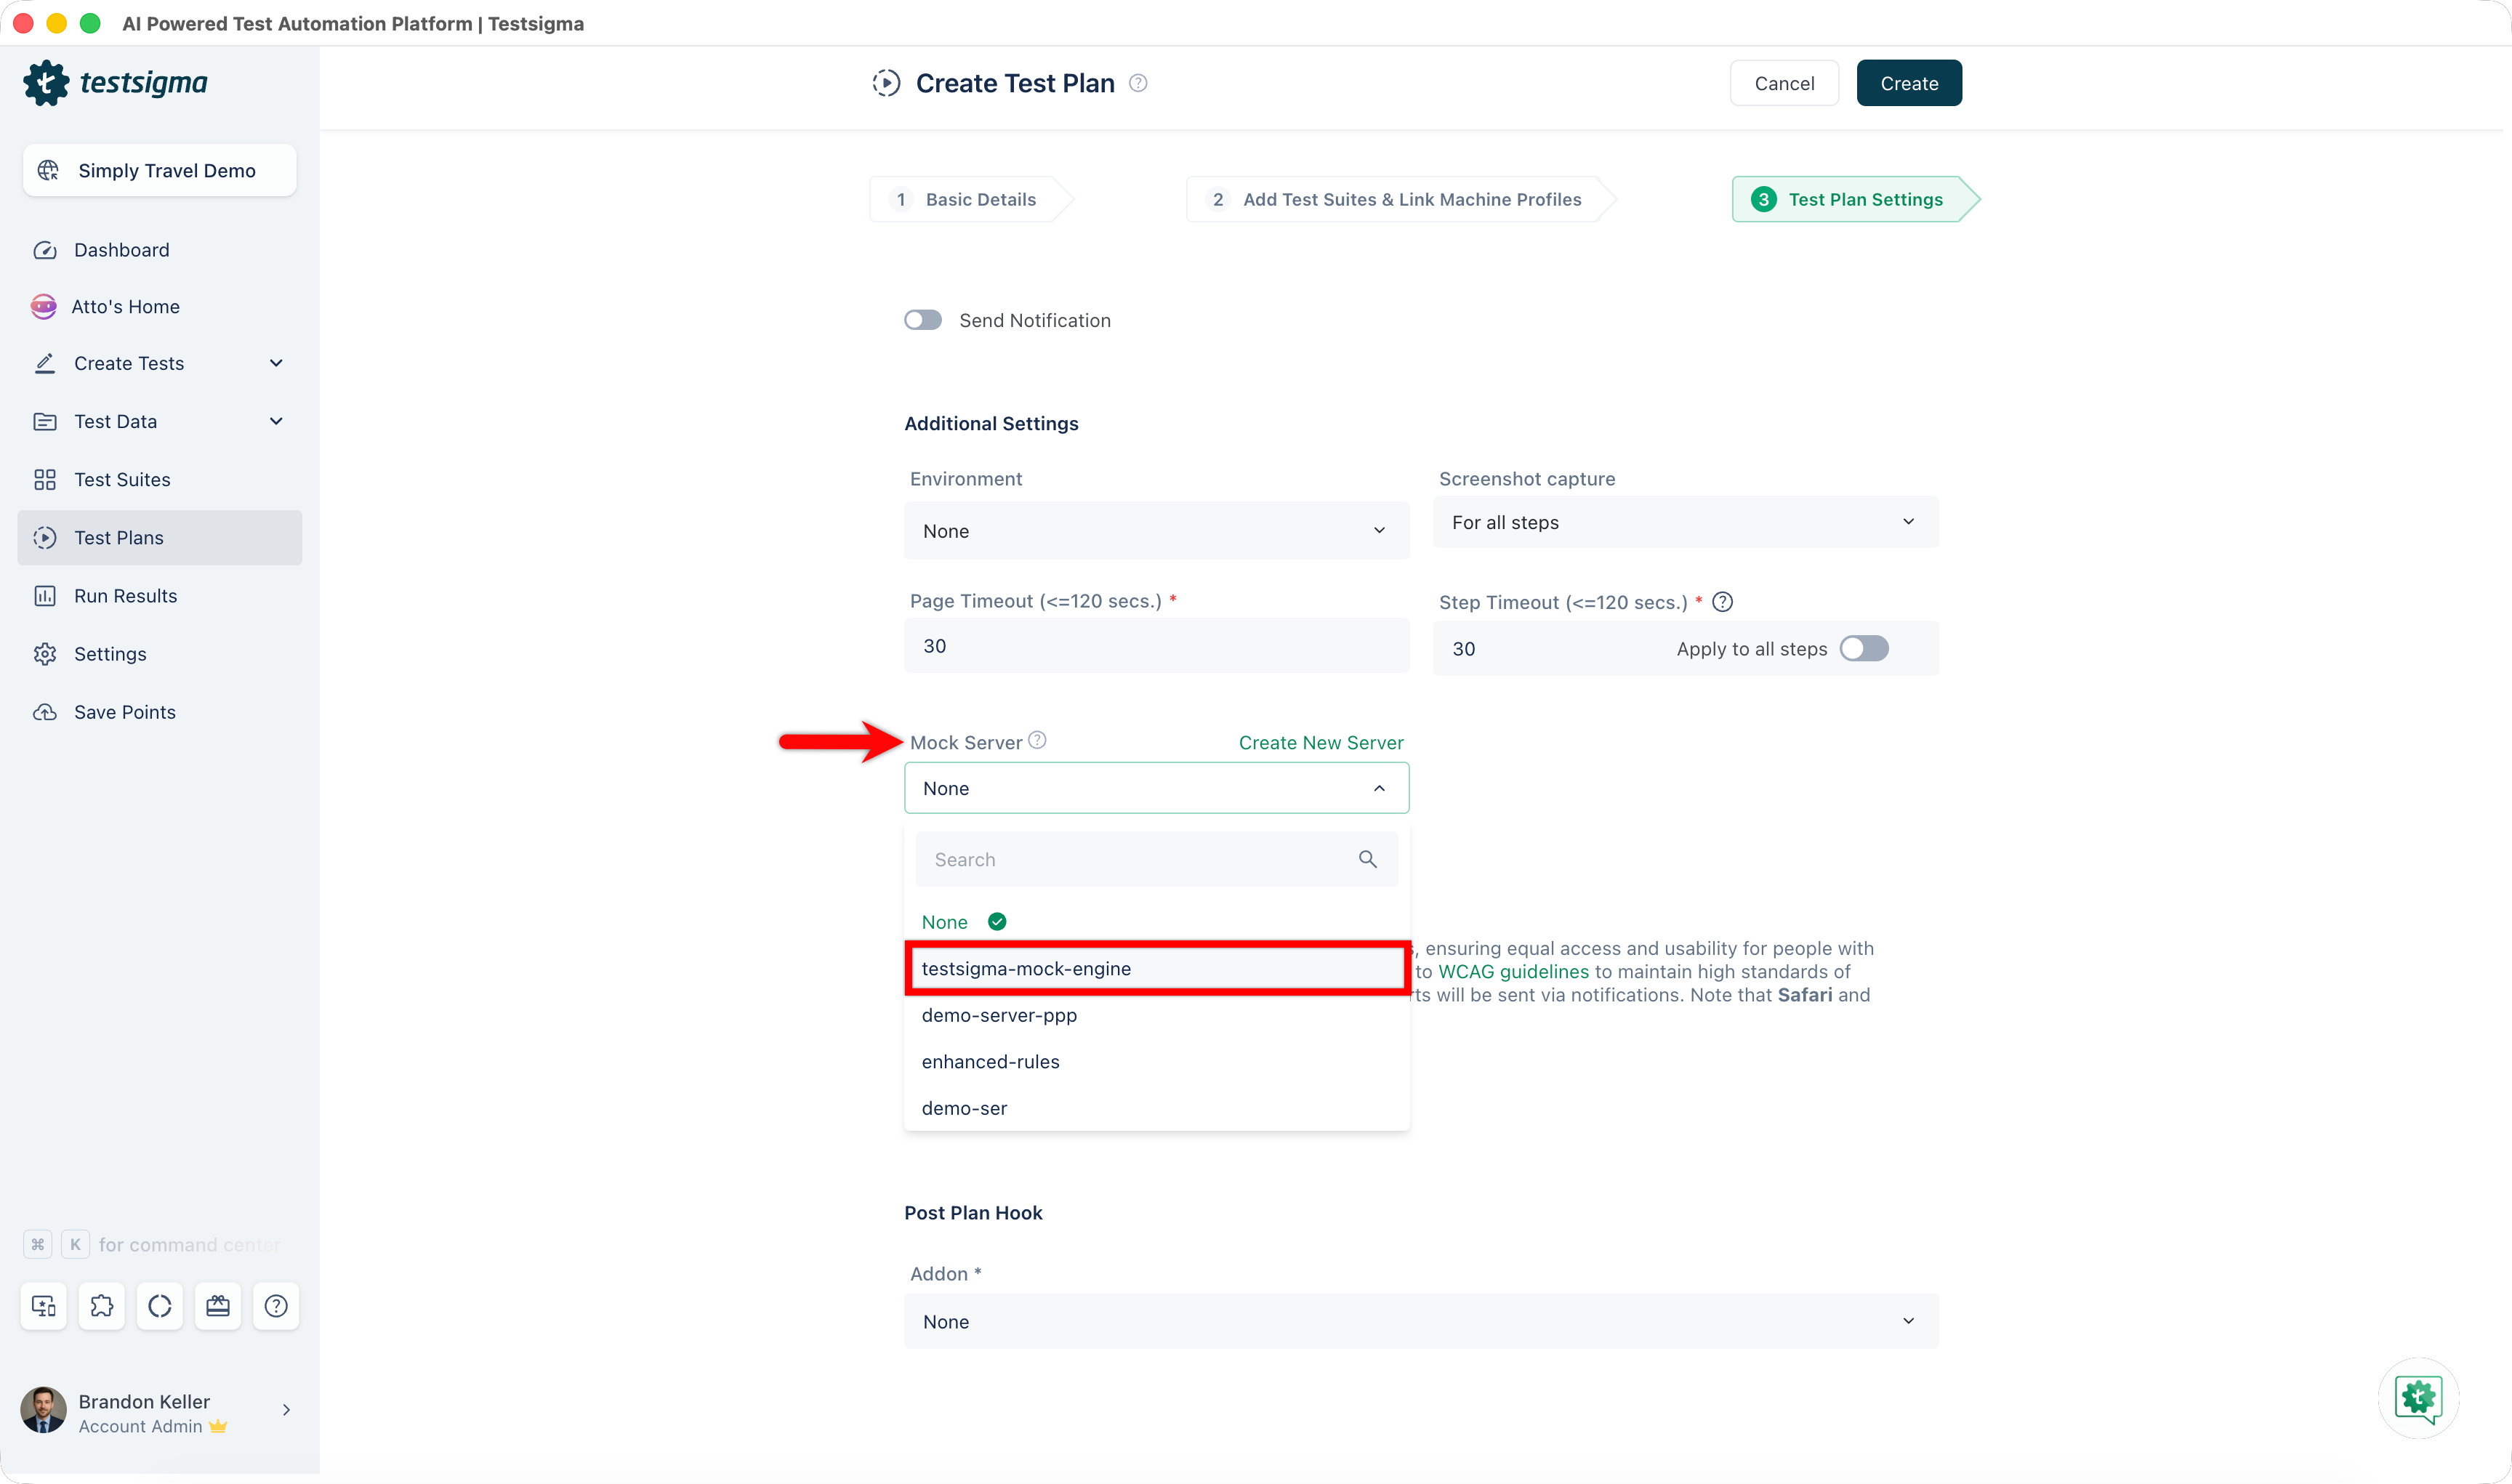Click the search magnifier in dropdown
The image size is (2512, 1484).
[1368, 859]
